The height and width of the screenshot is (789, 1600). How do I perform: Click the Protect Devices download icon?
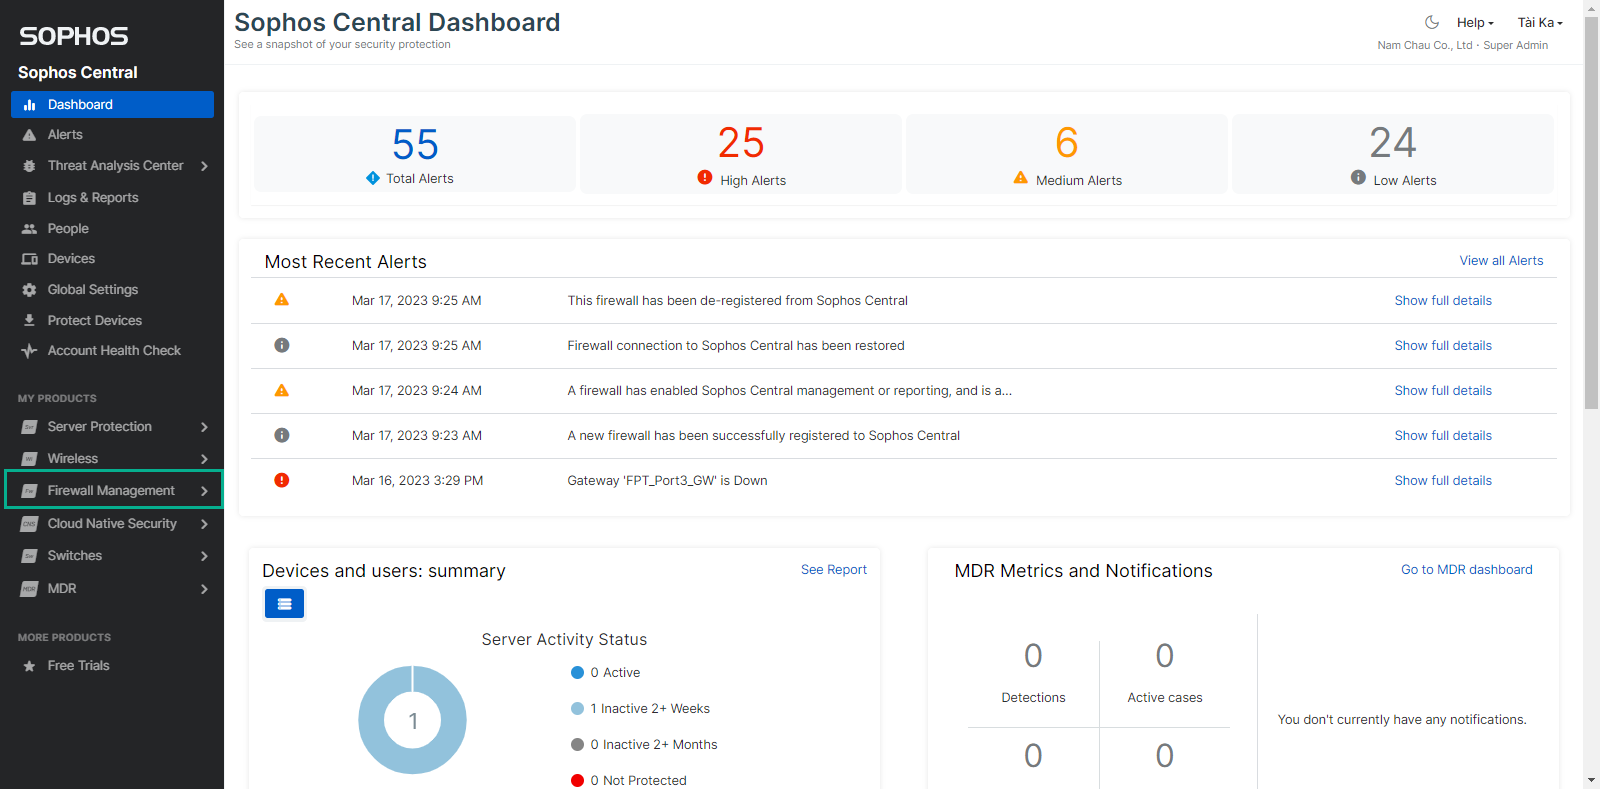tap(30, 321)
